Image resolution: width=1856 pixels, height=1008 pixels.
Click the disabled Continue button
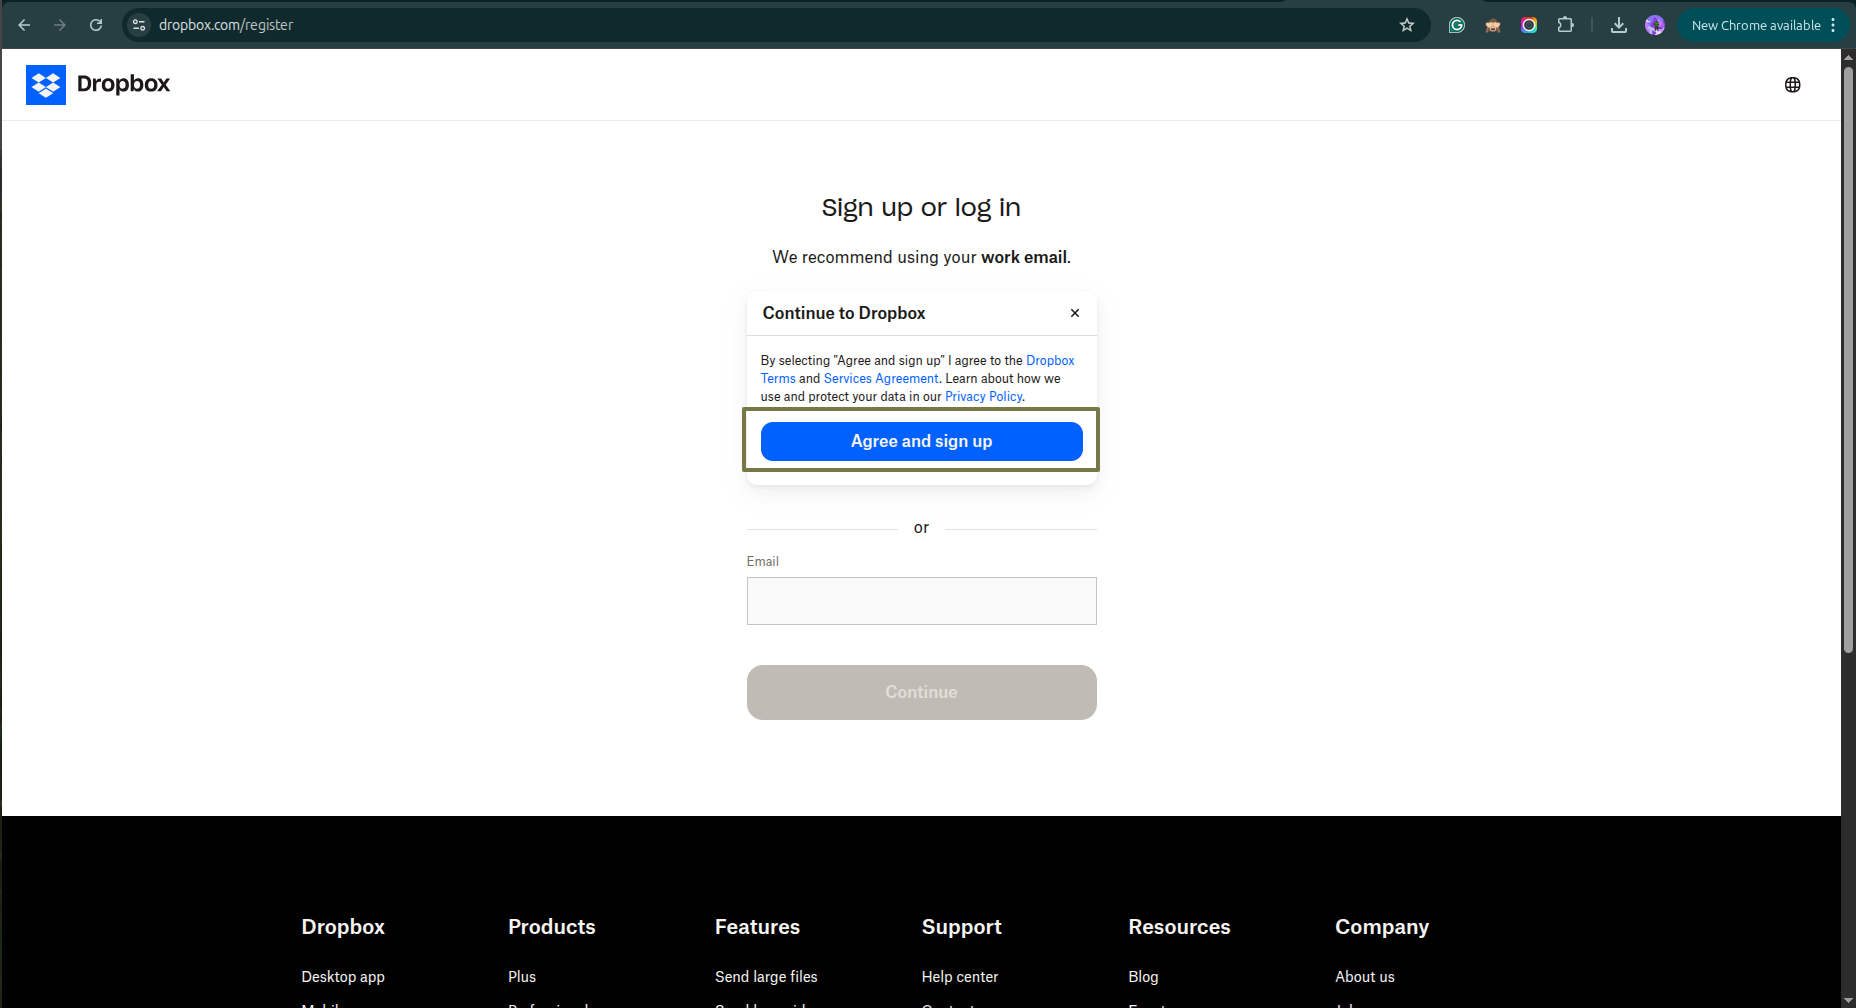(922, 692)
